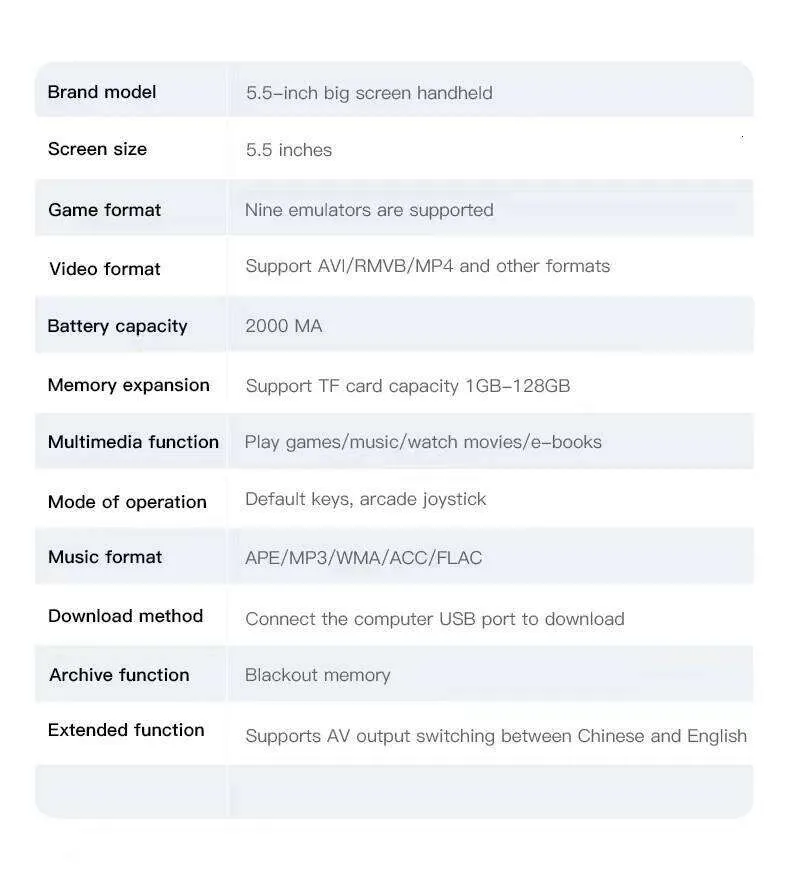Click the Memory expansion label
Viewport: 790px width, 891px height.
coord(128,385)
